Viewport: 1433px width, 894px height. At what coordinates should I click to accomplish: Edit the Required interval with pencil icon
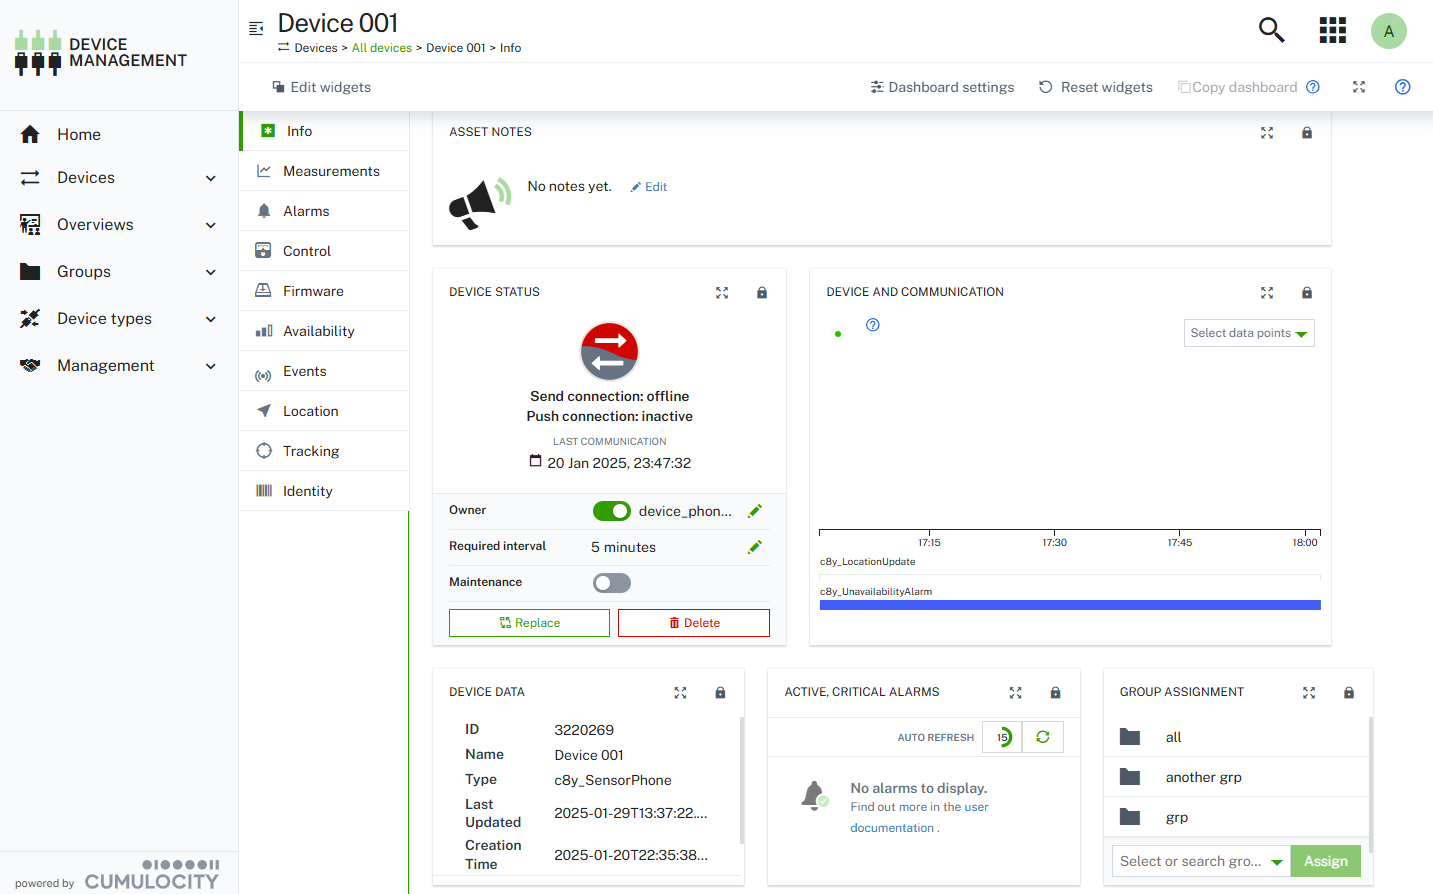tap(755, 547)
